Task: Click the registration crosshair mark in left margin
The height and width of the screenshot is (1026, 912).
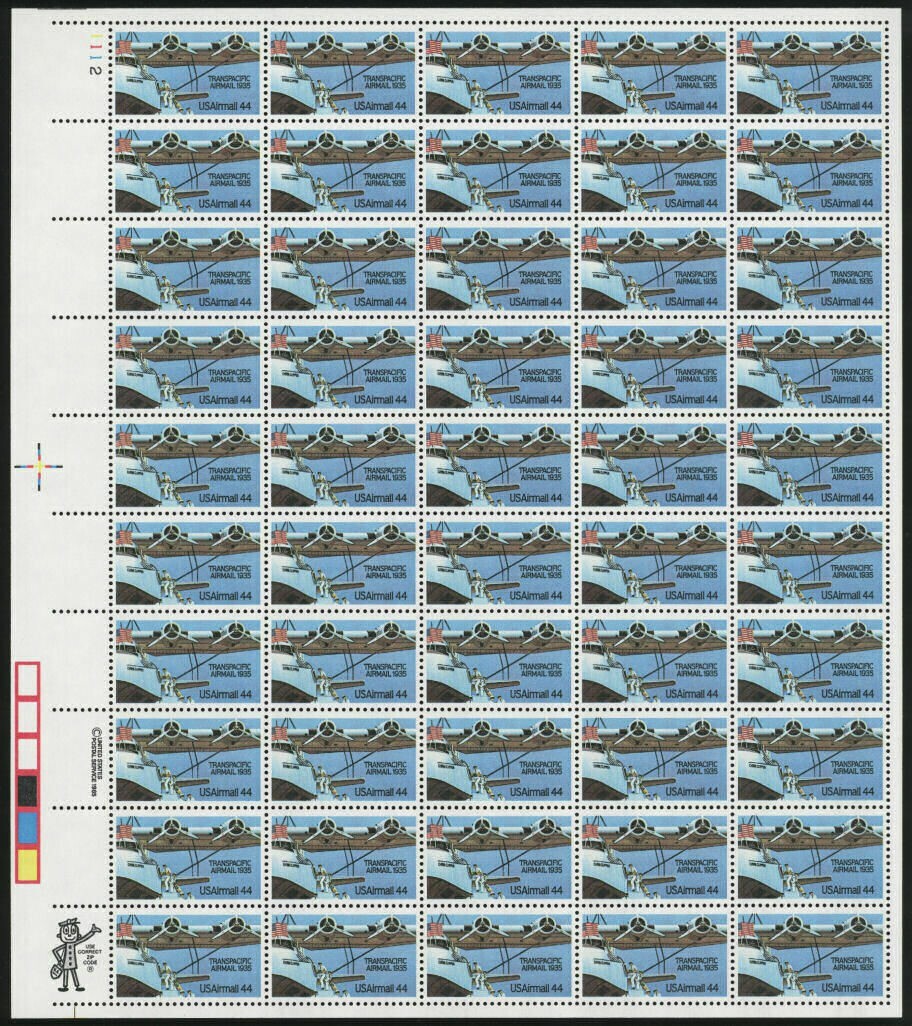Action: [39, 466]
